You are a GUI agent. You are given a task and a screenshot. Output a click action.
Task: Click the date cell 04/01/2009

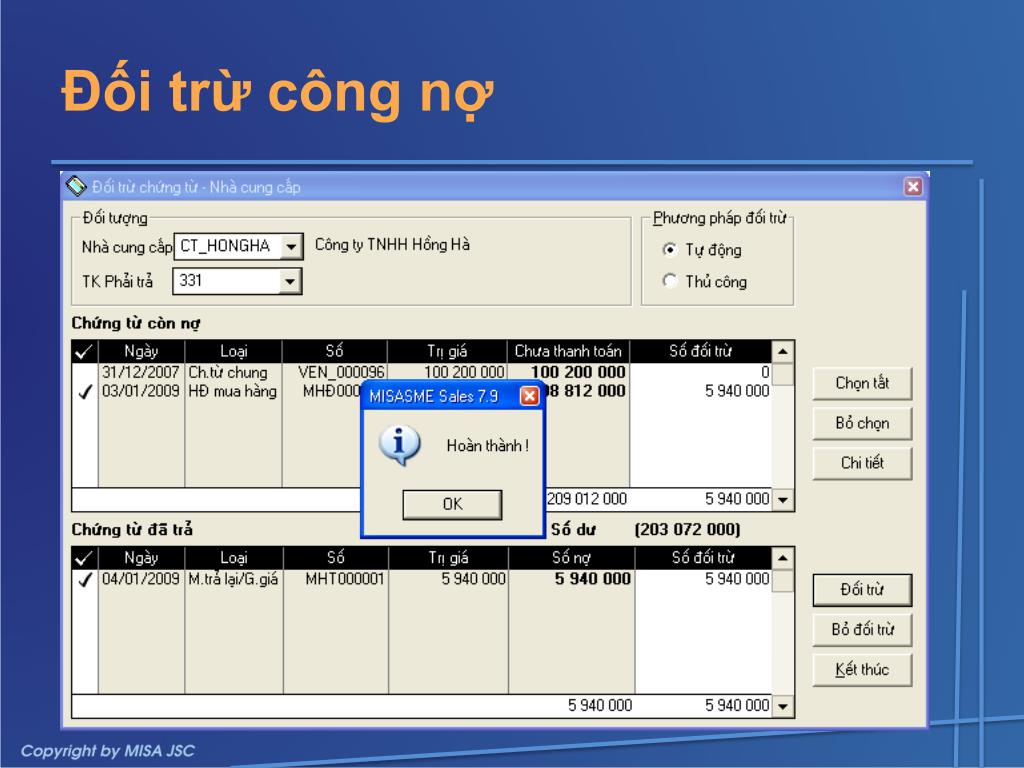coord(140,579)
